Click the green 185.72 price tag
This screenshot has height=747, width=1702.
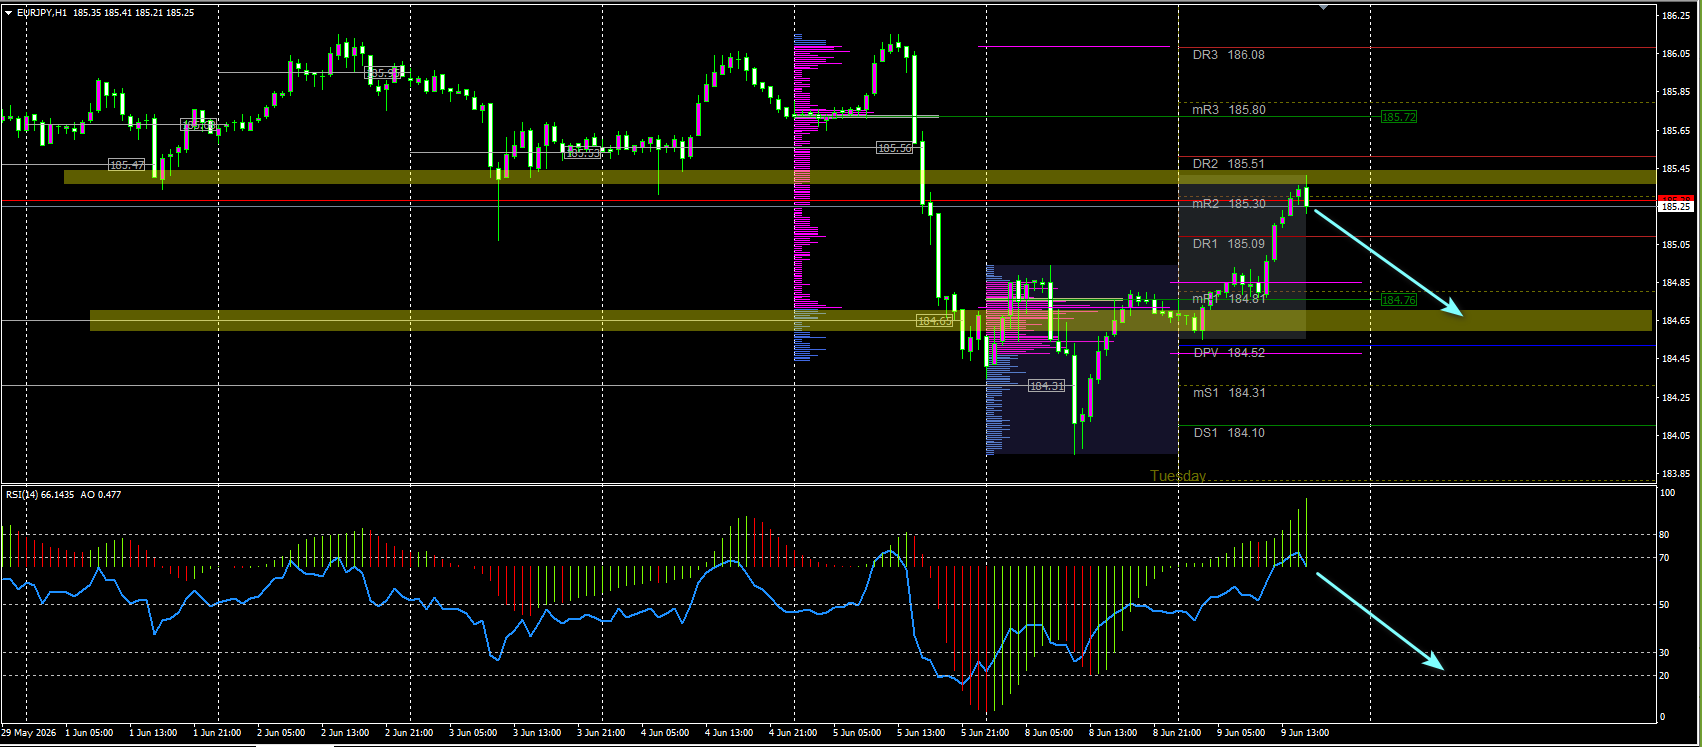click(x=1399, y=117)
